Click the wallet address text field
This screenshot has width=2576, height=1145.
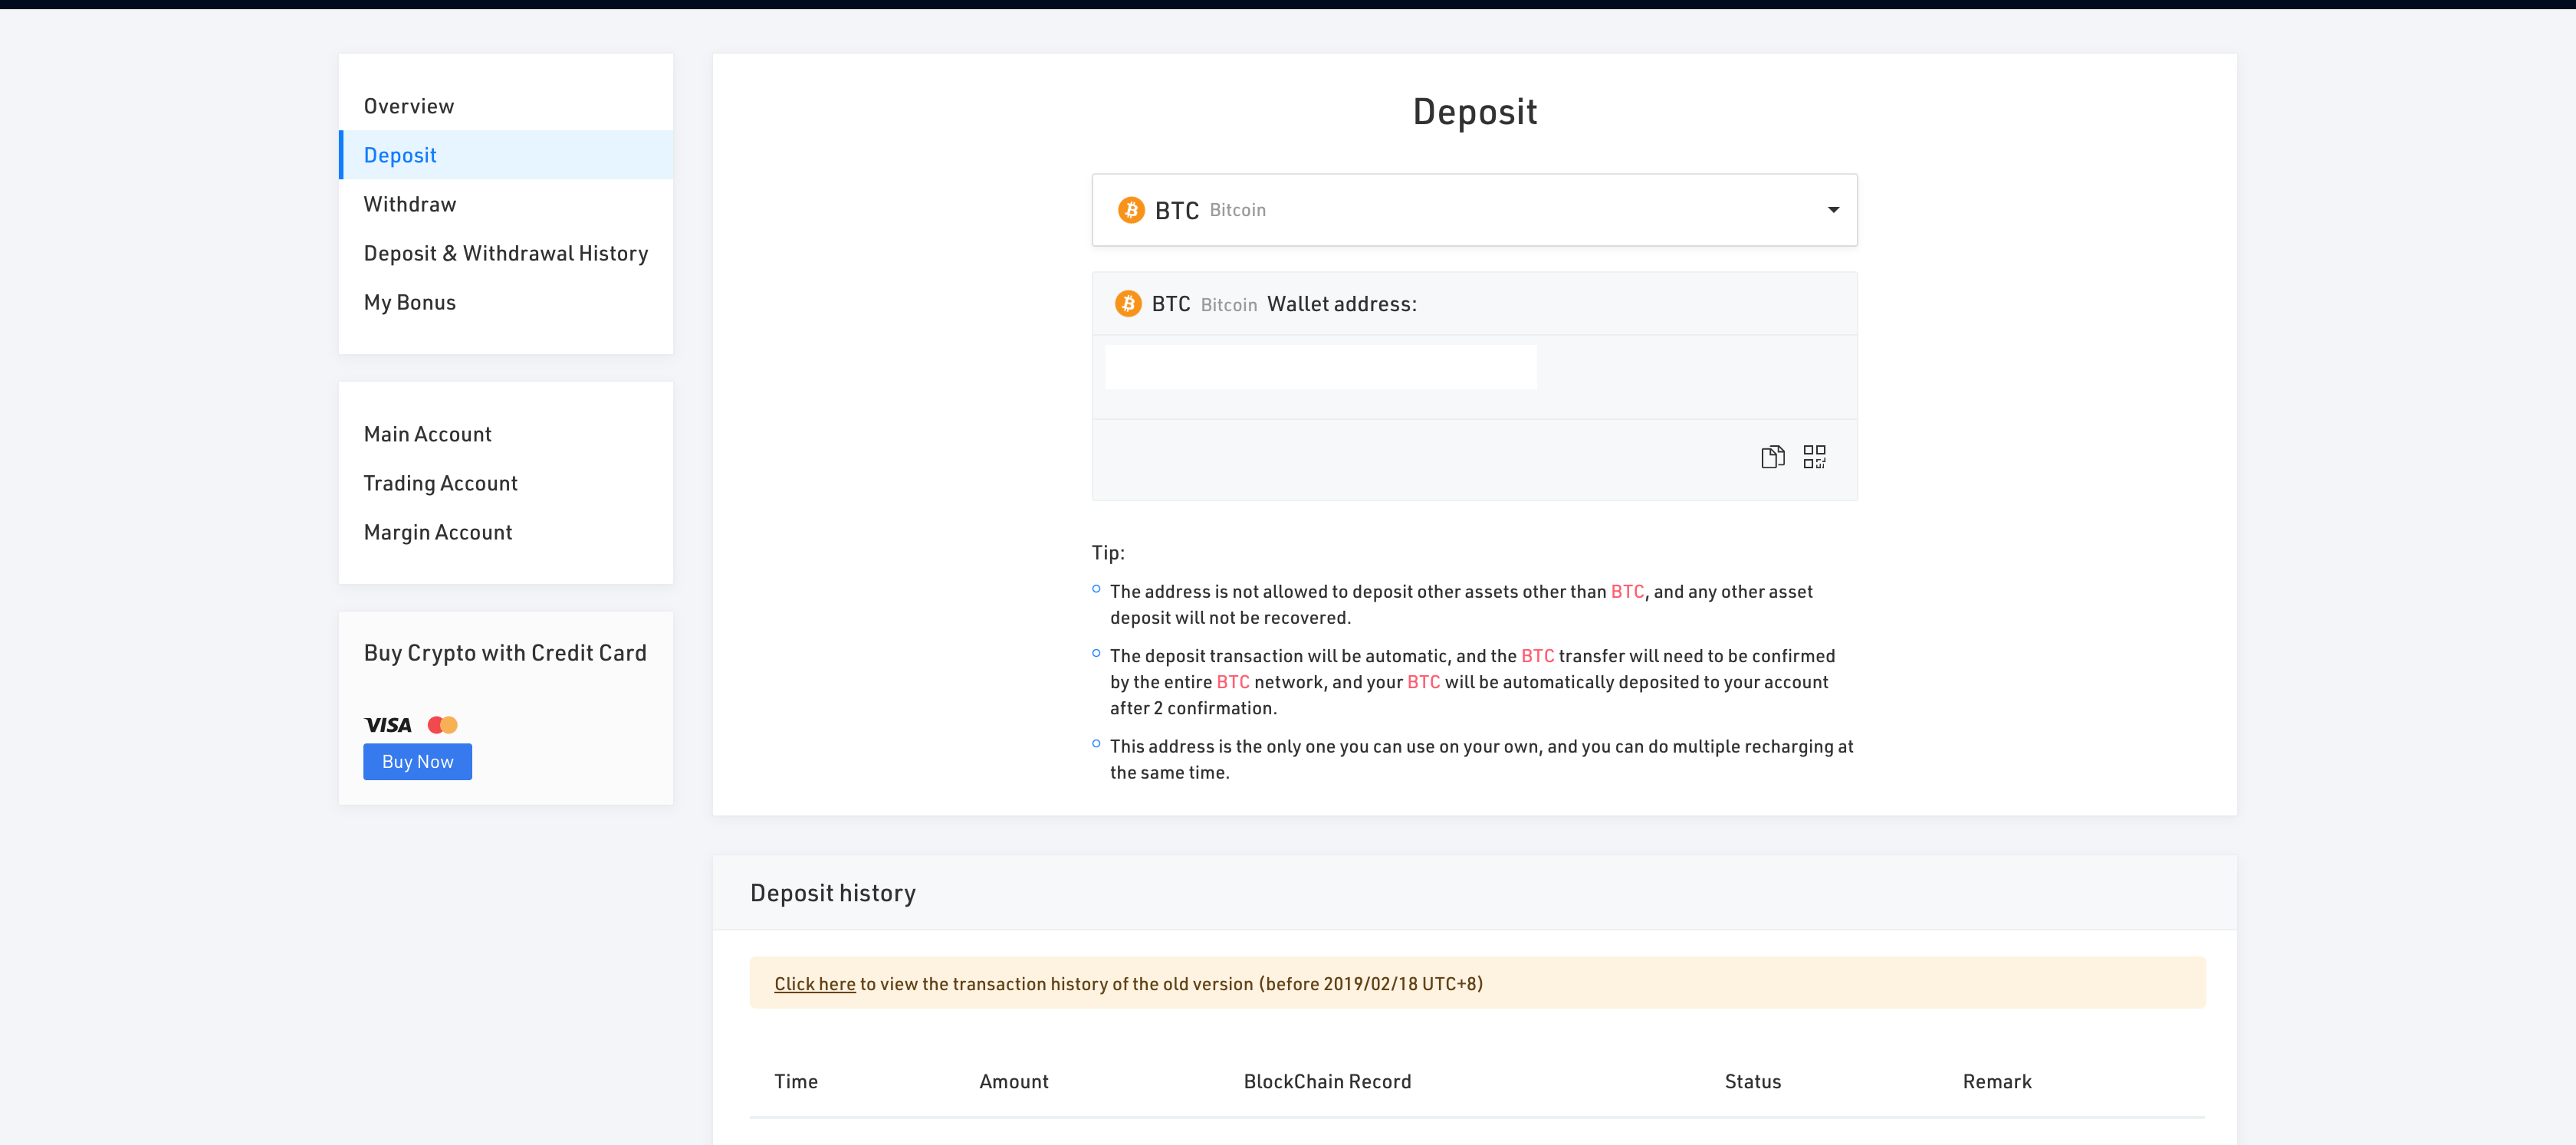click(x=1320, y=367)
